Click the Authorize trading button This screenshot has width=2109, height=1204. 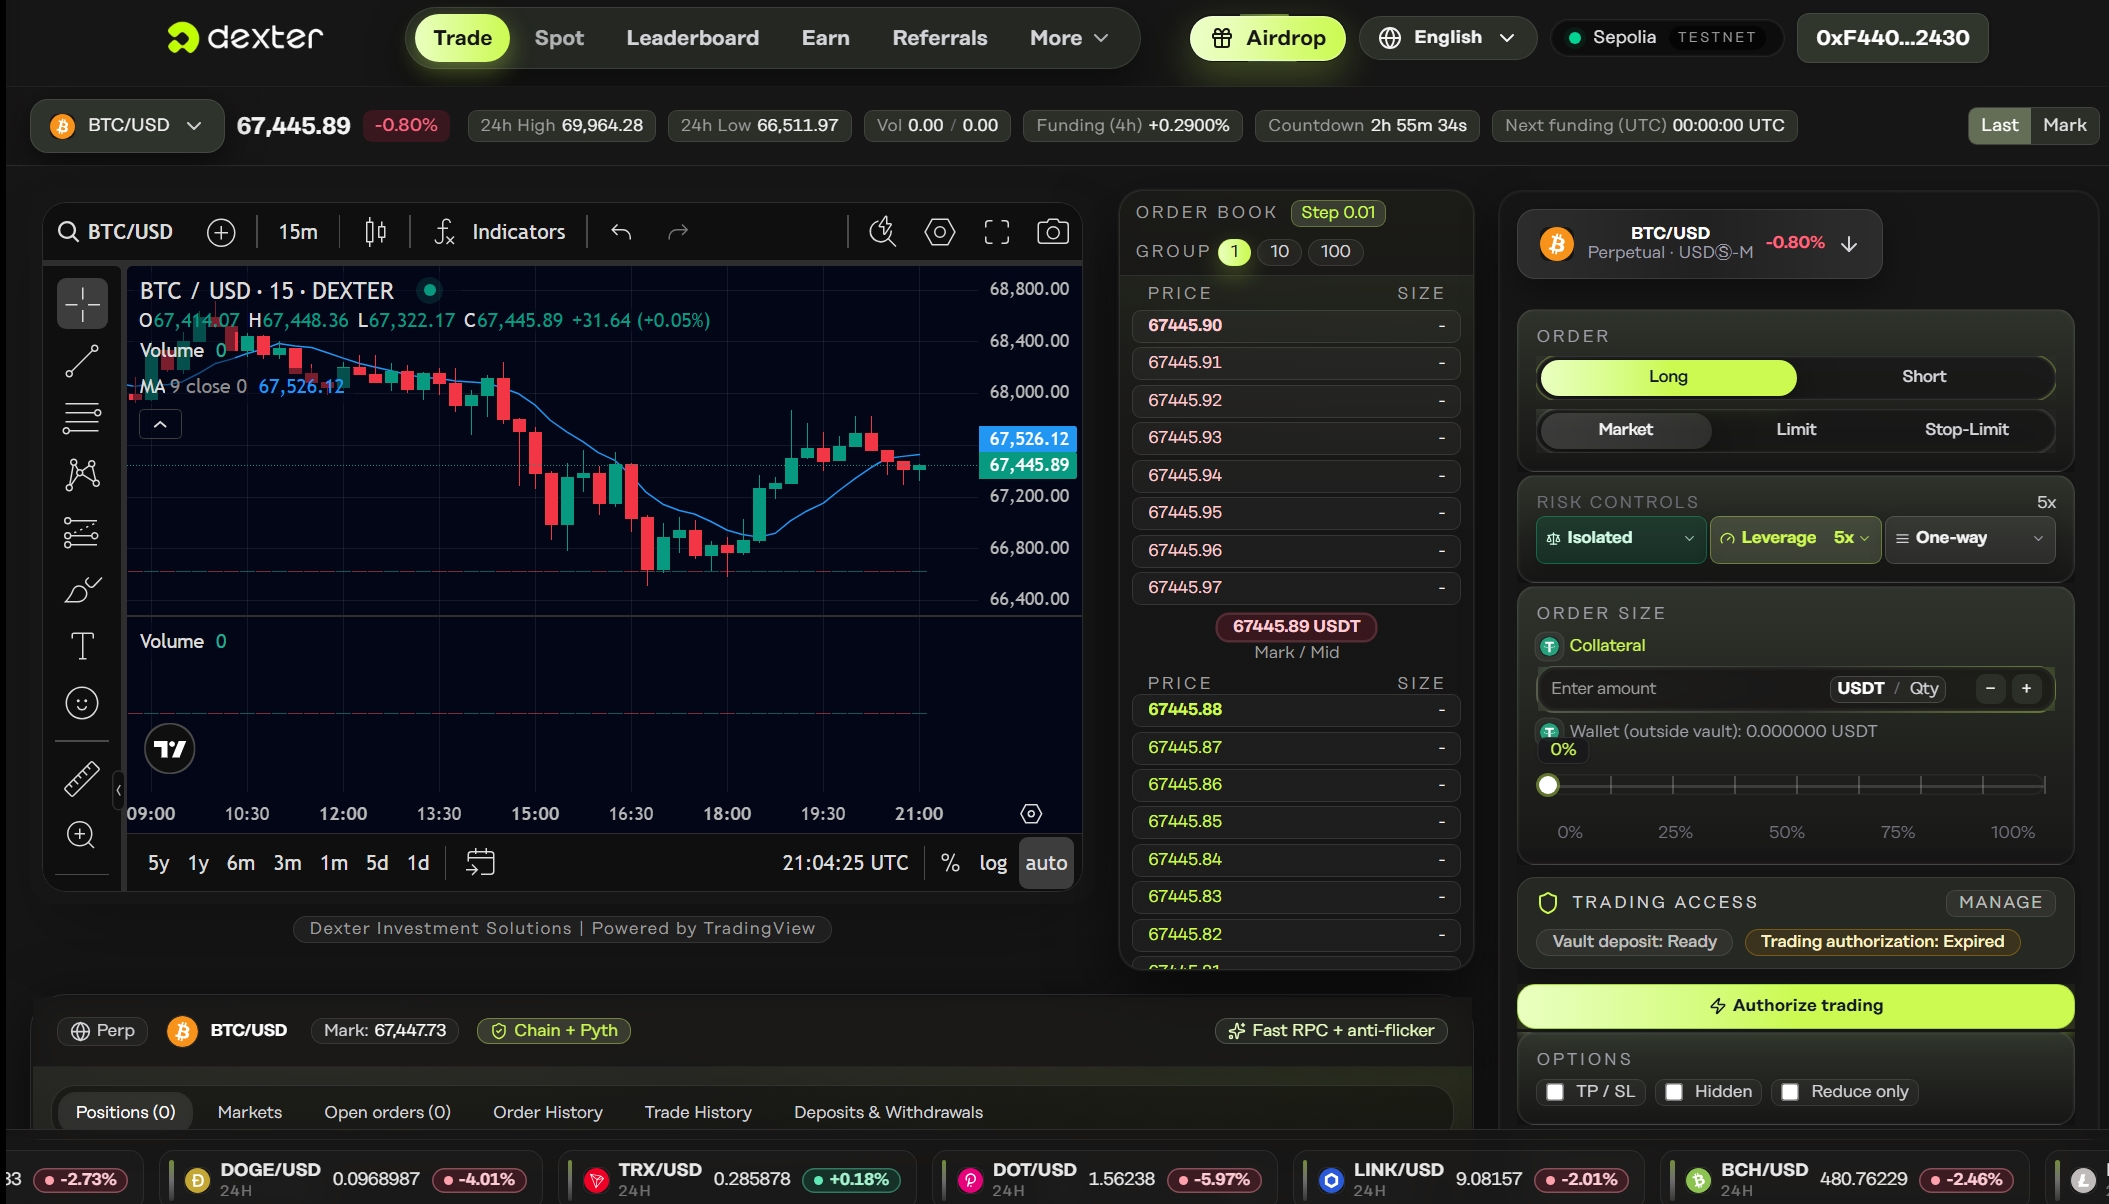point(1794,1005)
